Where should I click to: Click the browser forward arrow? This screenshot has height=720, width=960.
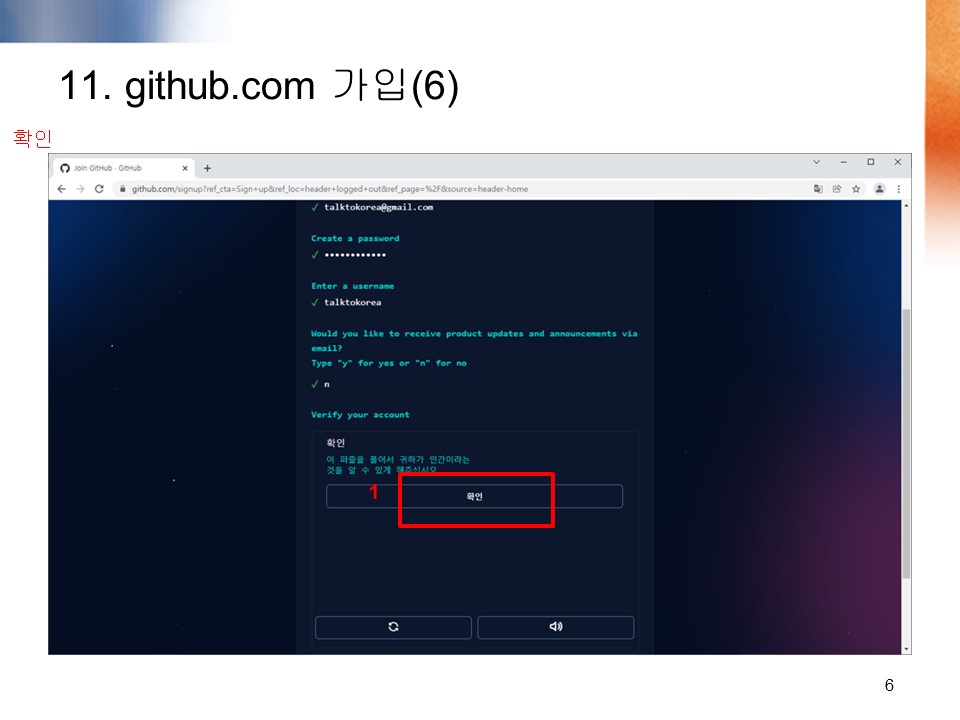pyautogui.click(x=80, y=189)
